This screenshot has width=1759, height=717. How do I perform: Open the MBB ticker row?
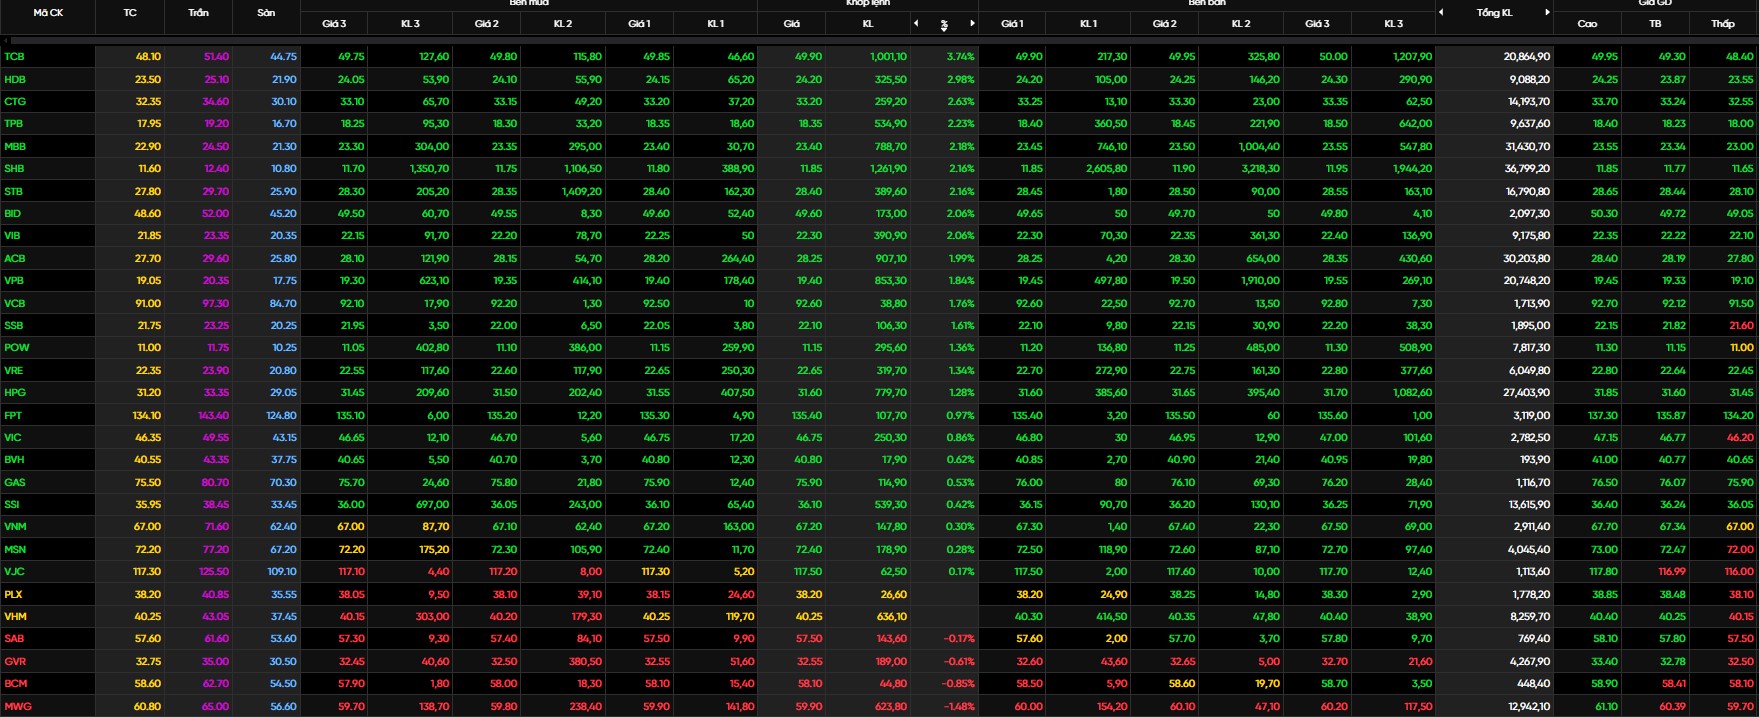pos(15,146)
